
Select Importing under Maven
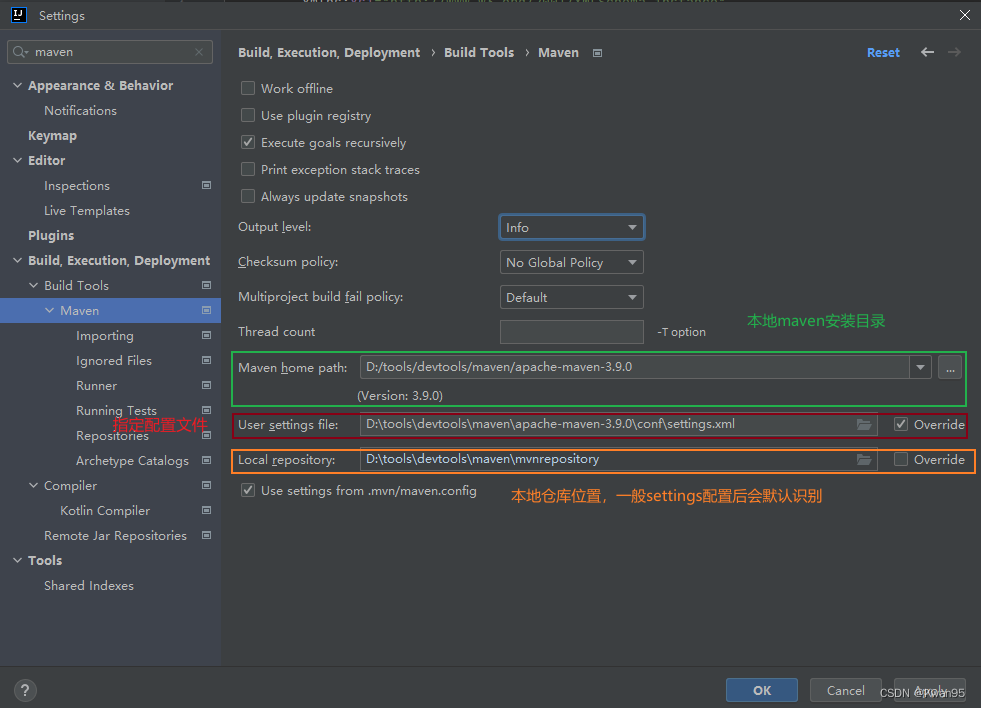pos(104,336)
